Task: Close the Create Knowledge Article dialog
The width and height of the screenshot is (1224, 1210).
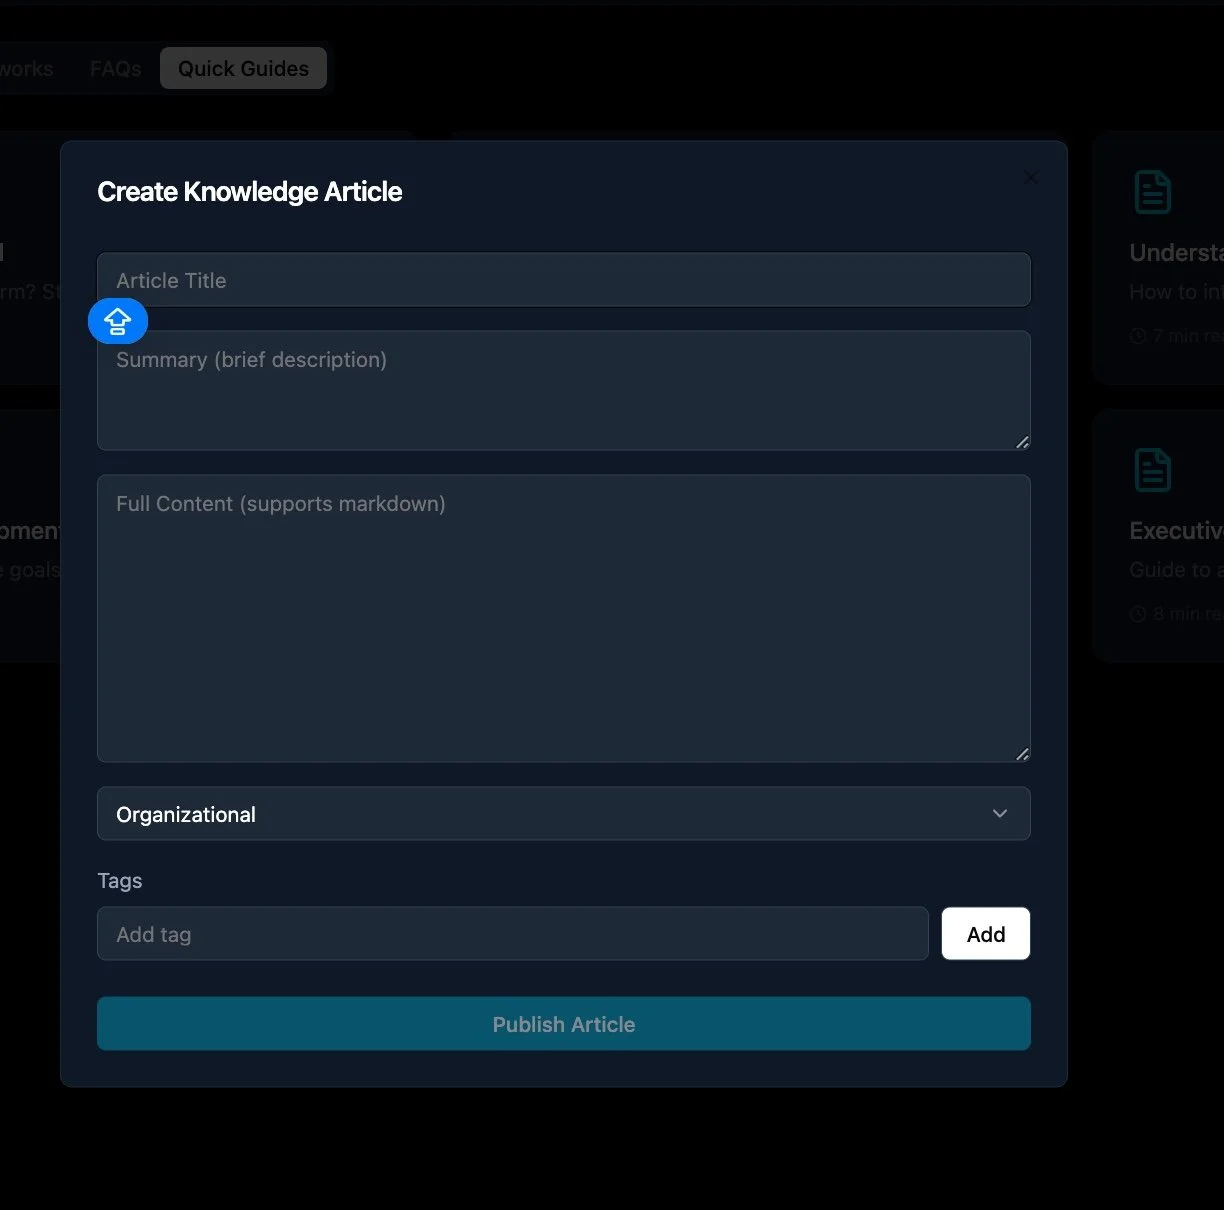Action: (x=1031, y=178)
